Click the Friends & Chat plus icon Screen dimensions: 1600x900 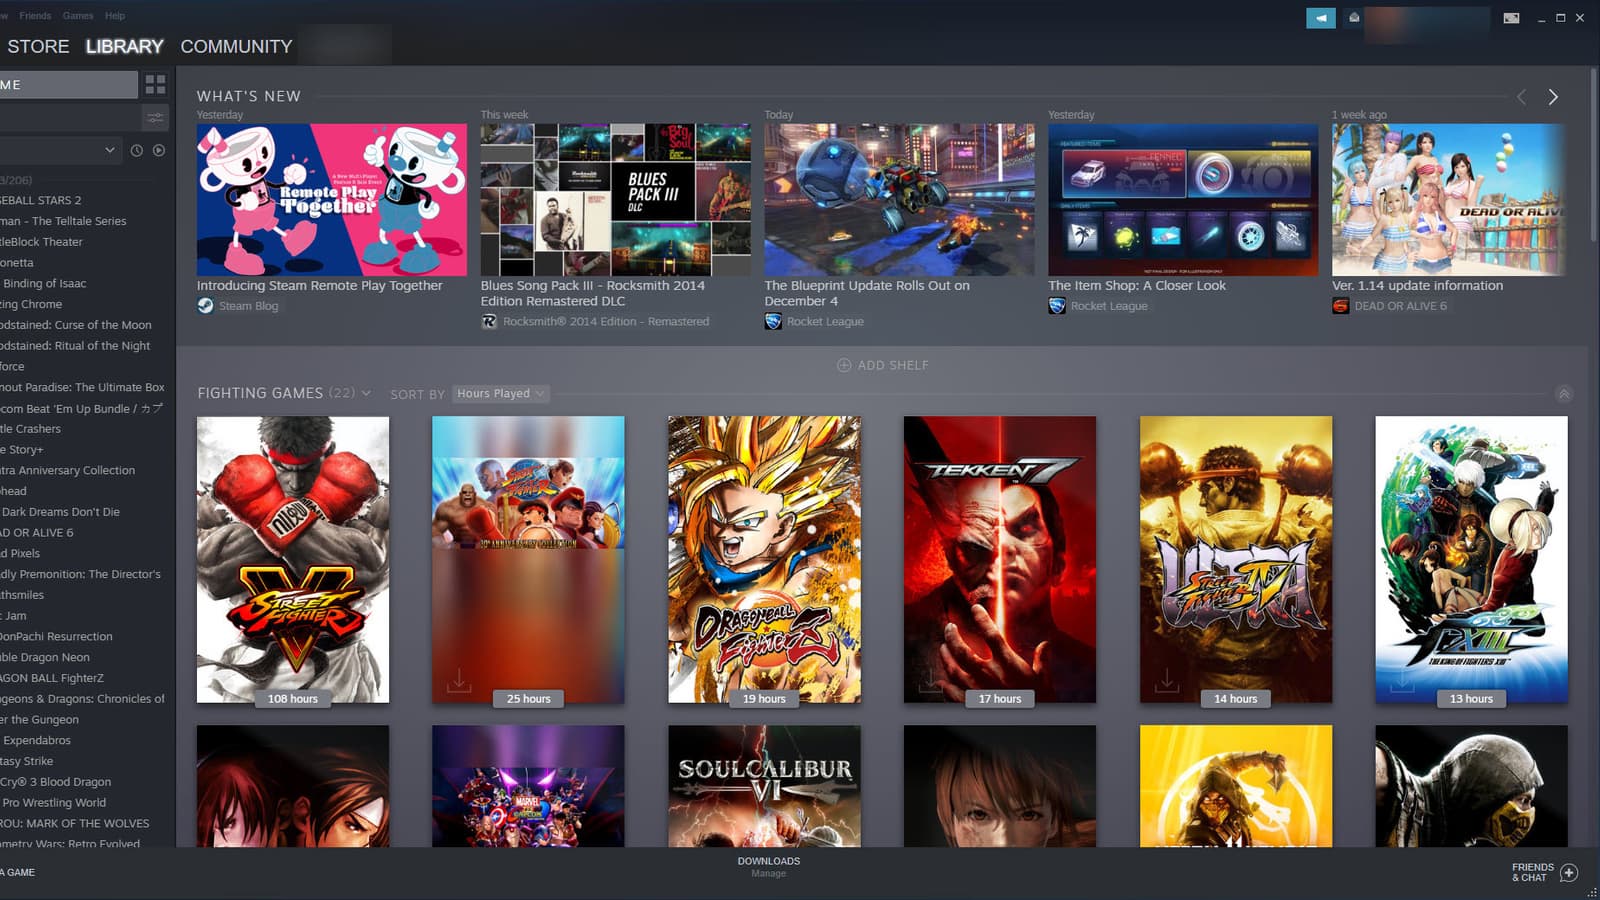(1569, 872)
